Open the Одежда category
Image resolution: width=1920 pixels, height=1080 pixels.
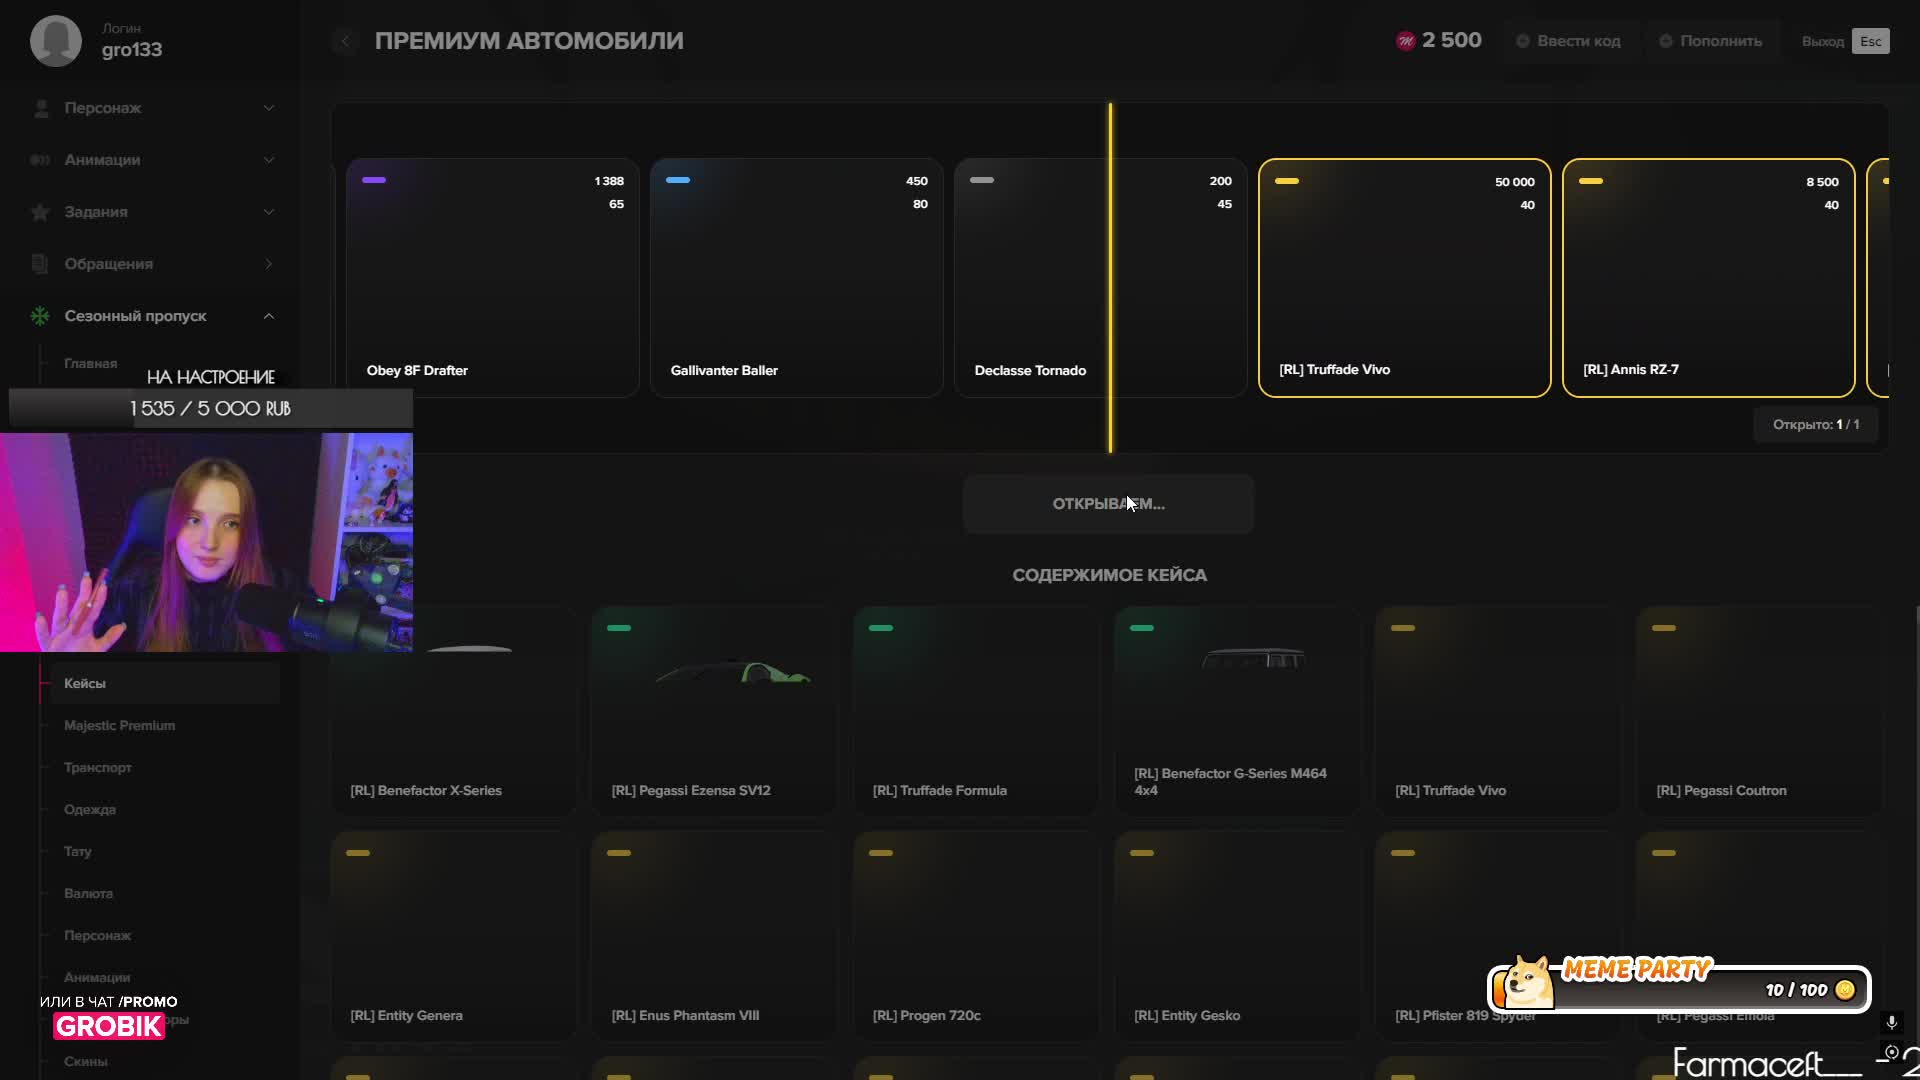(x=89, y=809)
